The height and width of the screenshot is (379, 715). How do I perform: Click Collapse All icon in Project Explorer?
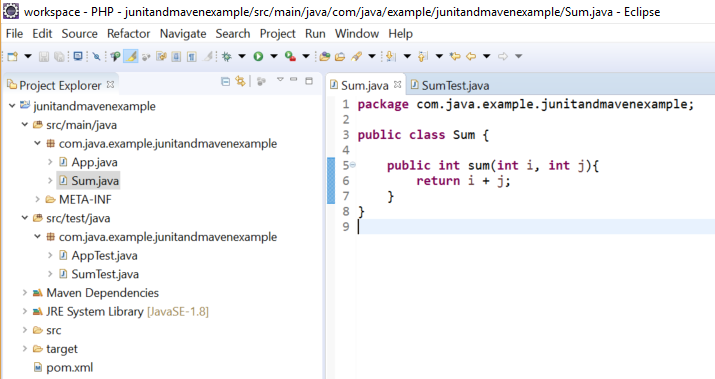[x=225, y=82]
